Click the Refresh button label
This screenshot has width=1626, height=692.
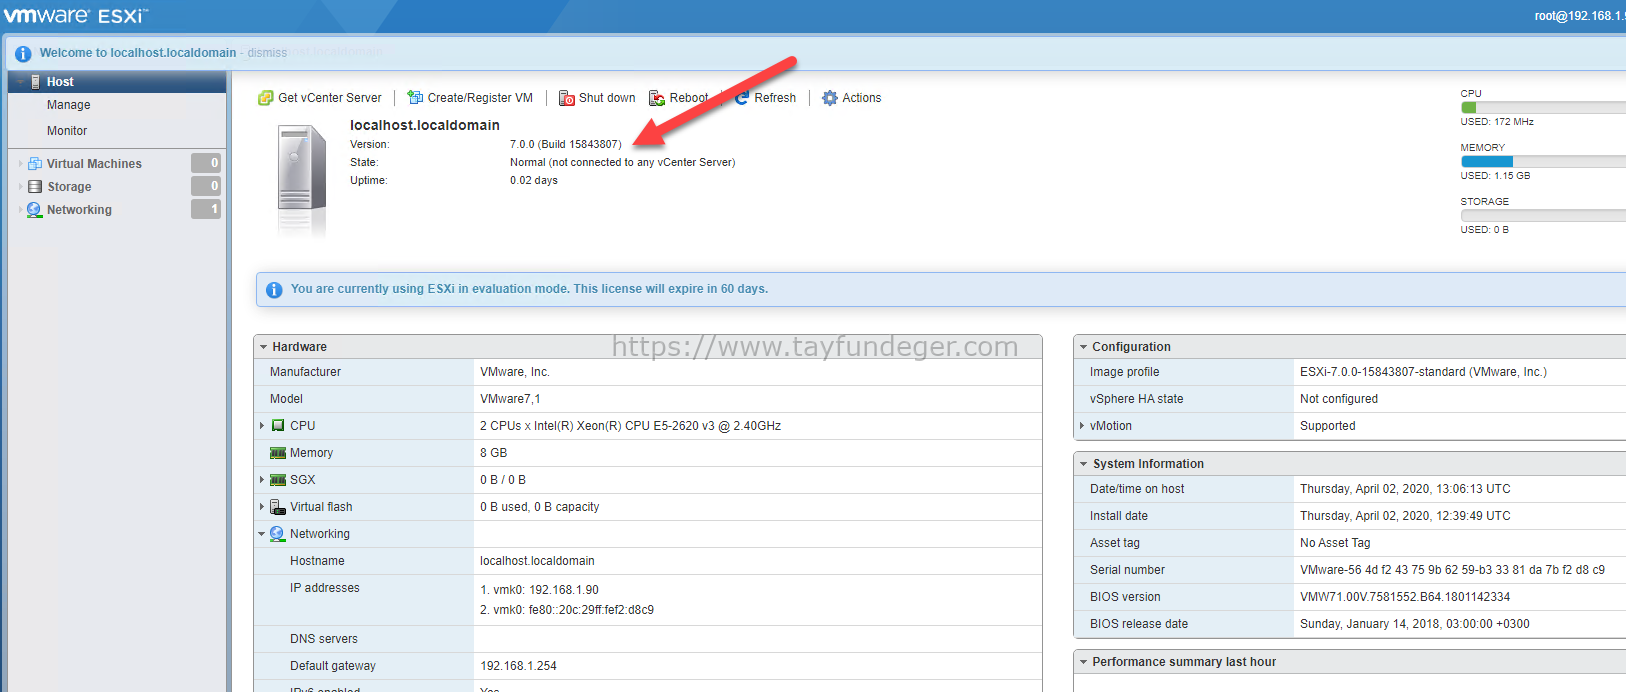click(775, 98)
